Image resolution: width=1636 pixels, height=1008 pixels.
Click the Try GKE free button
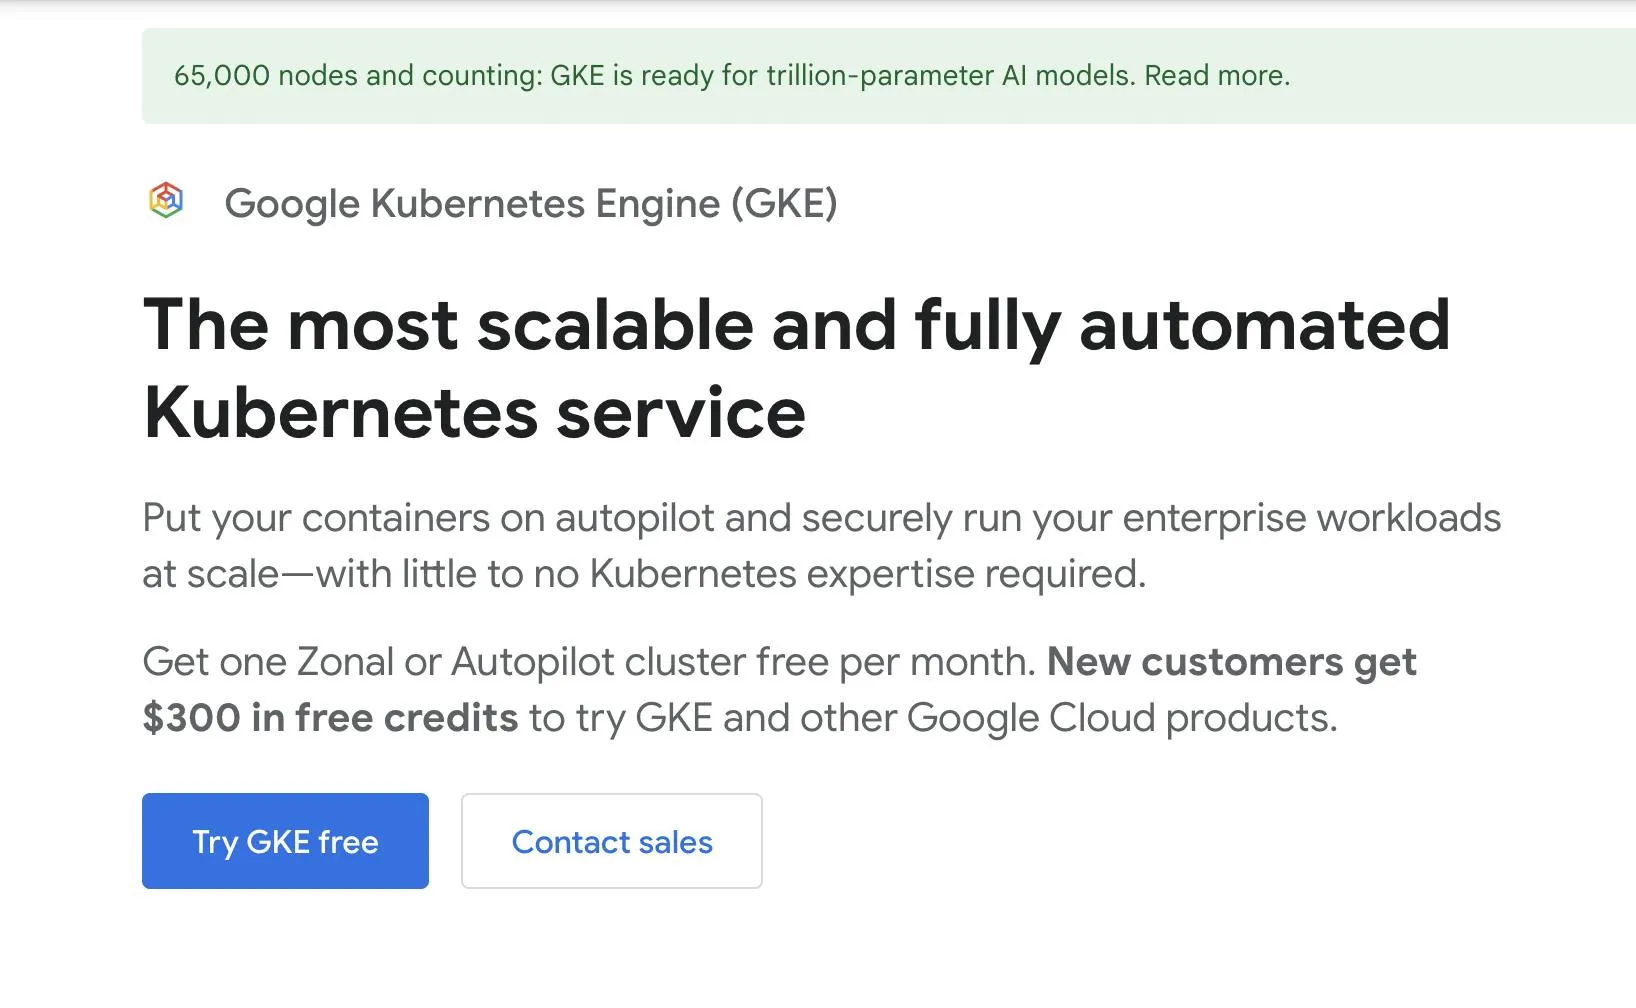click(285, 841)
